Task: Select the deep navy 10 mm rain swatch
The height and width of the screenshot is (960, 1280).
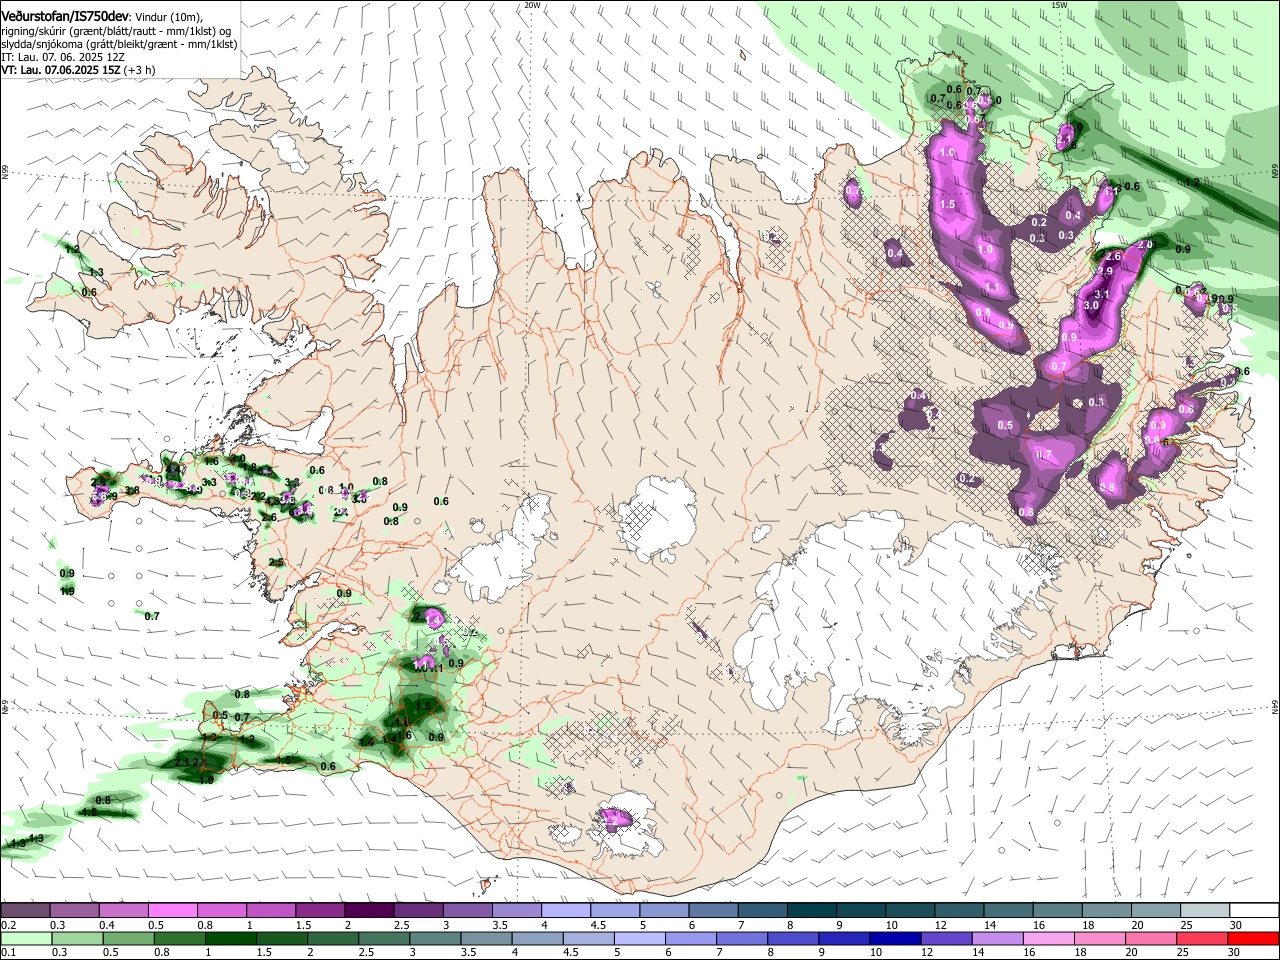Action: point(896,938)
